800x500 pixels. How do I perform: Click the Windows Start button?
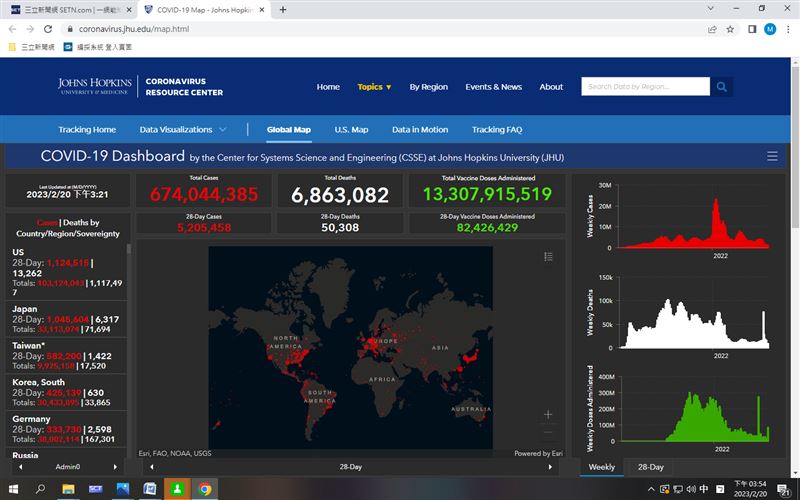click(x=13, y=489)
